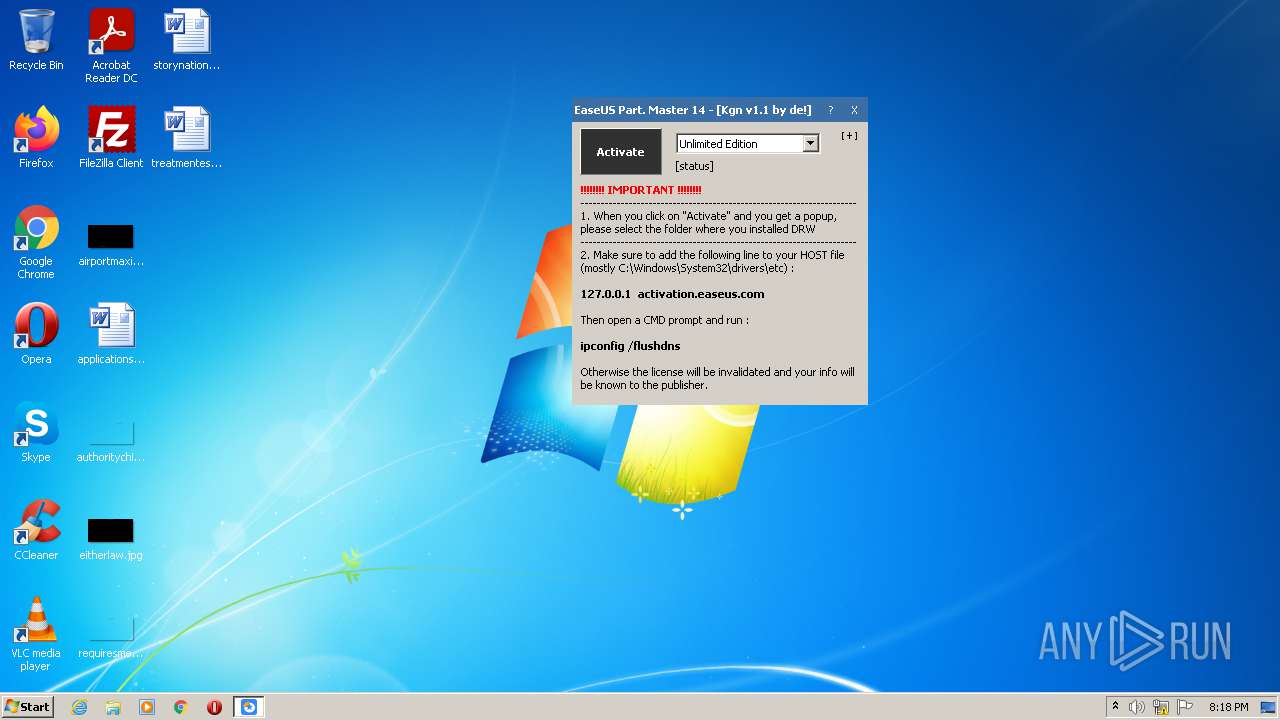This screenshot has height=720, width=1280.
Task: Close the EaseUS keygen window
Action: pyautogui.click(x=854, y=110)
